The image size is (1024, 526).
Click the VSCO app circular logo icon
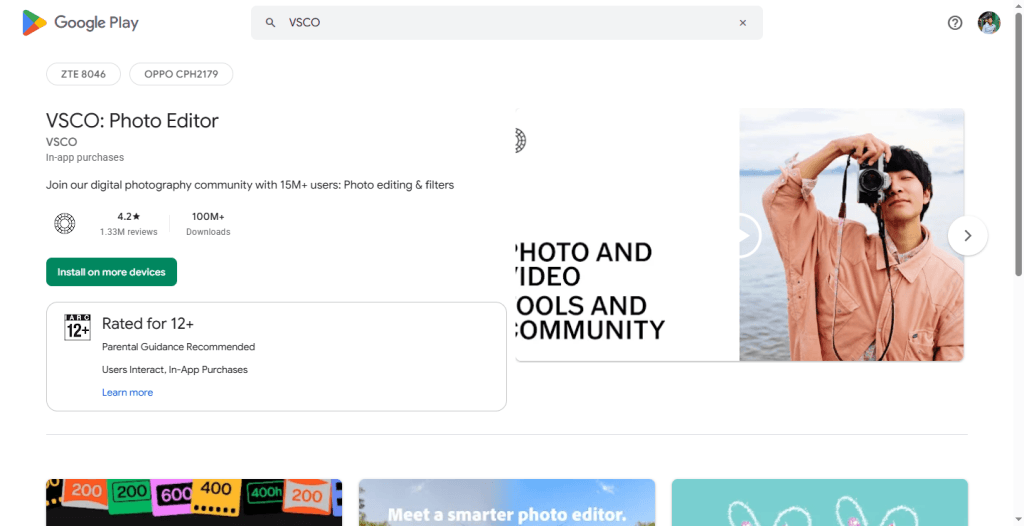point(65,224)
